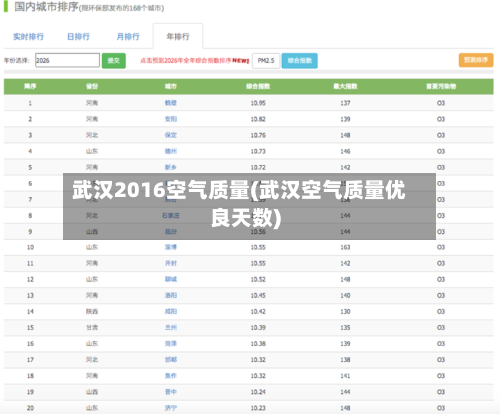Click the index value 10.38
Screen dimensions: 500x414
(258, 344)
